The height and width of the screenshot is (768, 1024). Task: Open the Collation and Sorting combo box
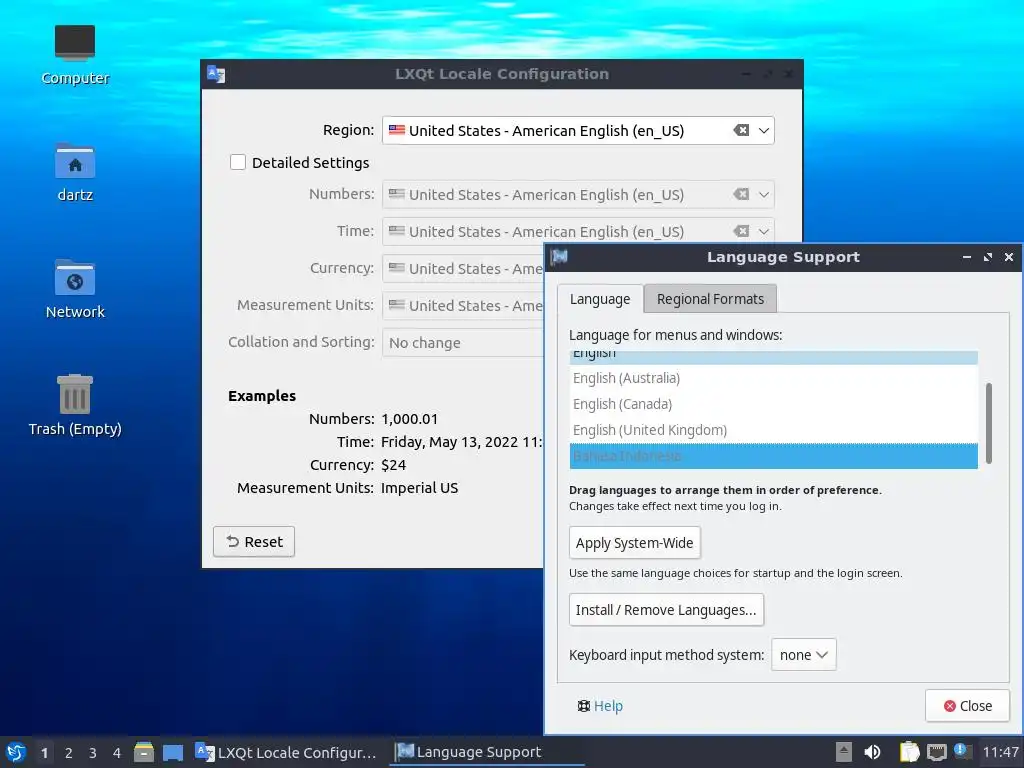click(463, 343)
